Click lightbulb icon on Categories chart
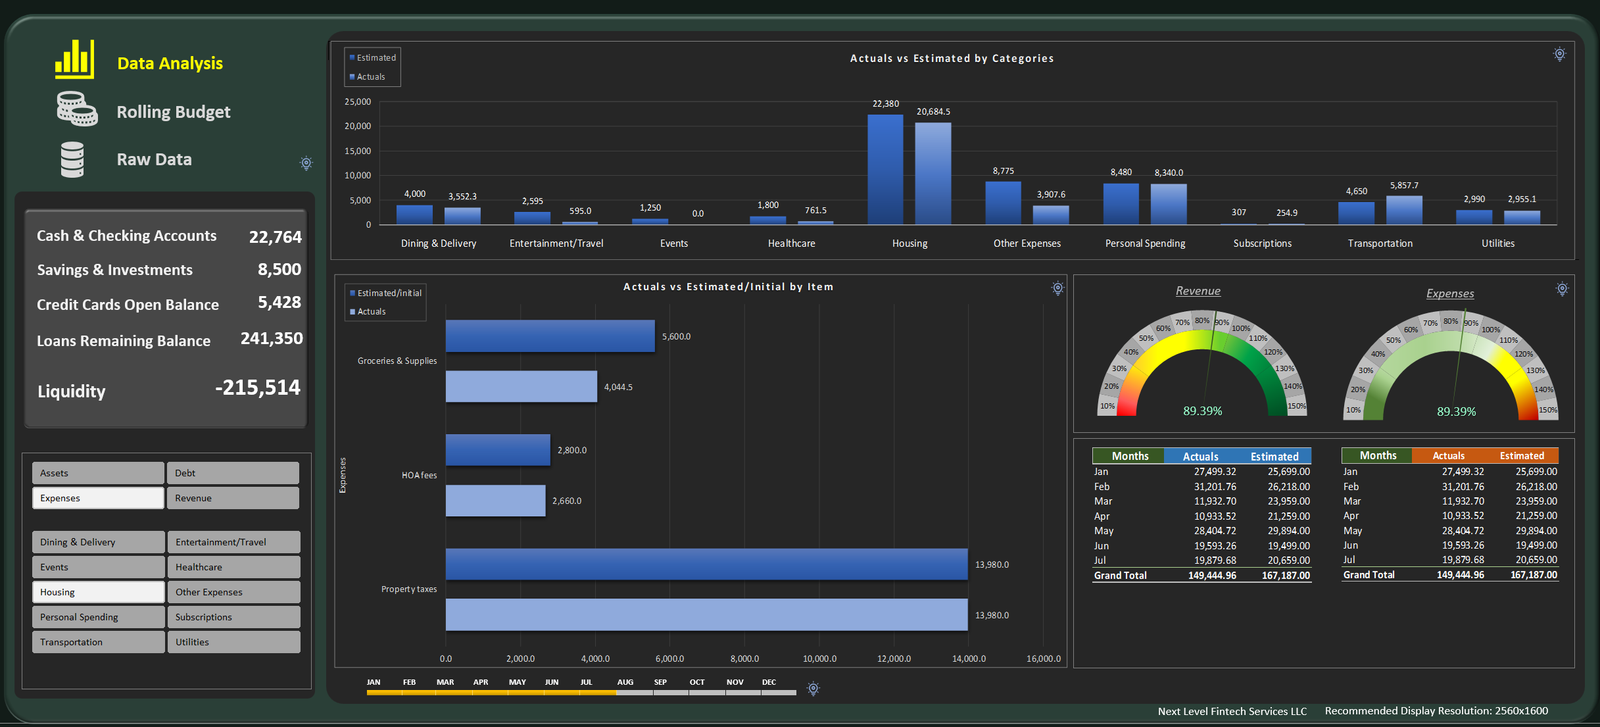Image resolution: width=1600 pixels, height=727 pixels. [1559, 54]
